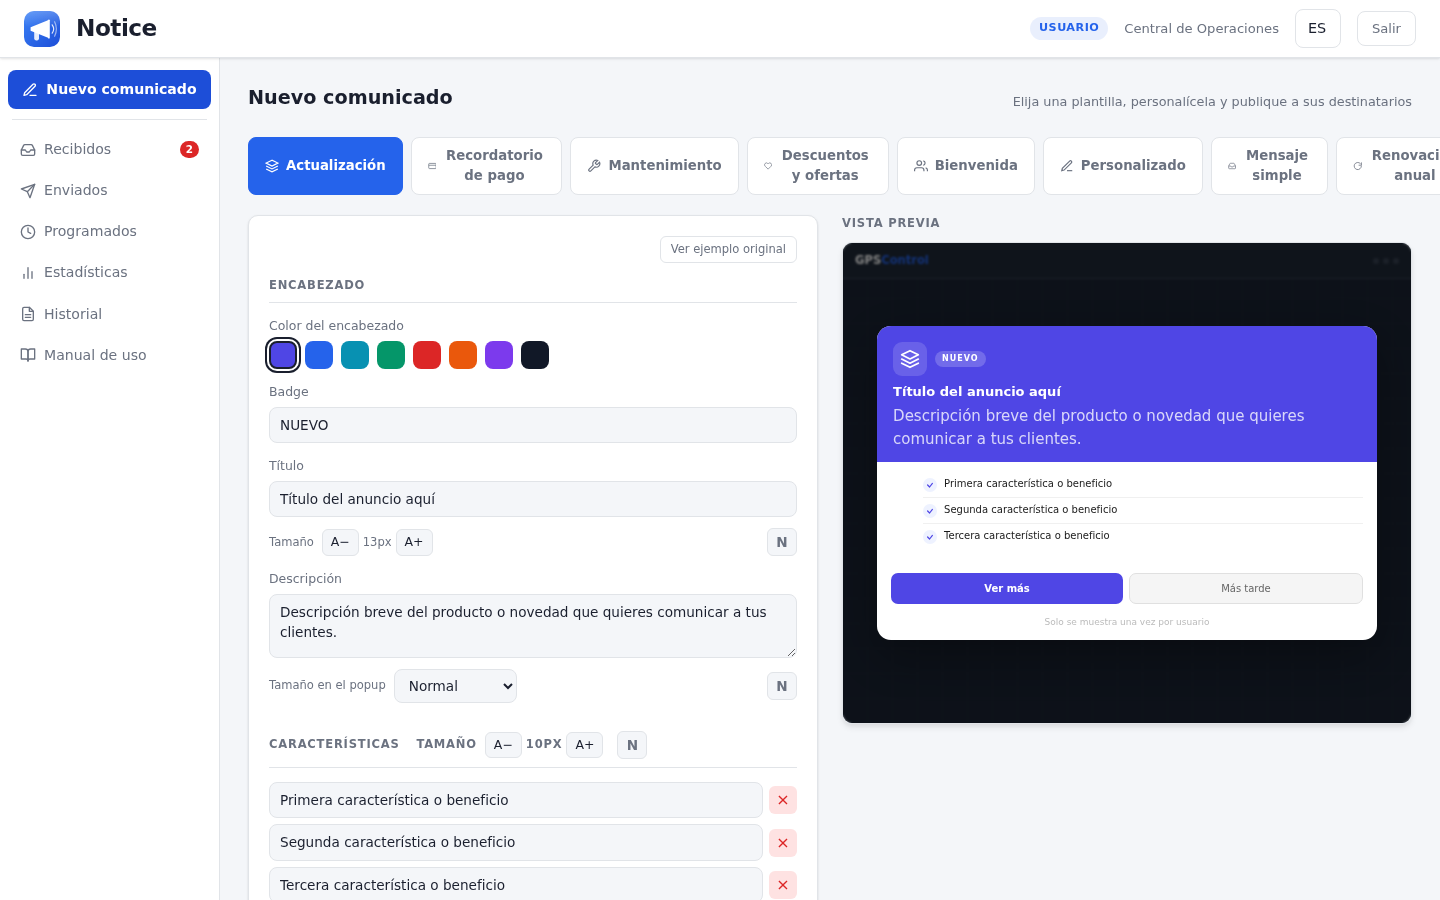Open Estadísticas section
Viewport: 1440px width, 900px height.
pos(110,273)
